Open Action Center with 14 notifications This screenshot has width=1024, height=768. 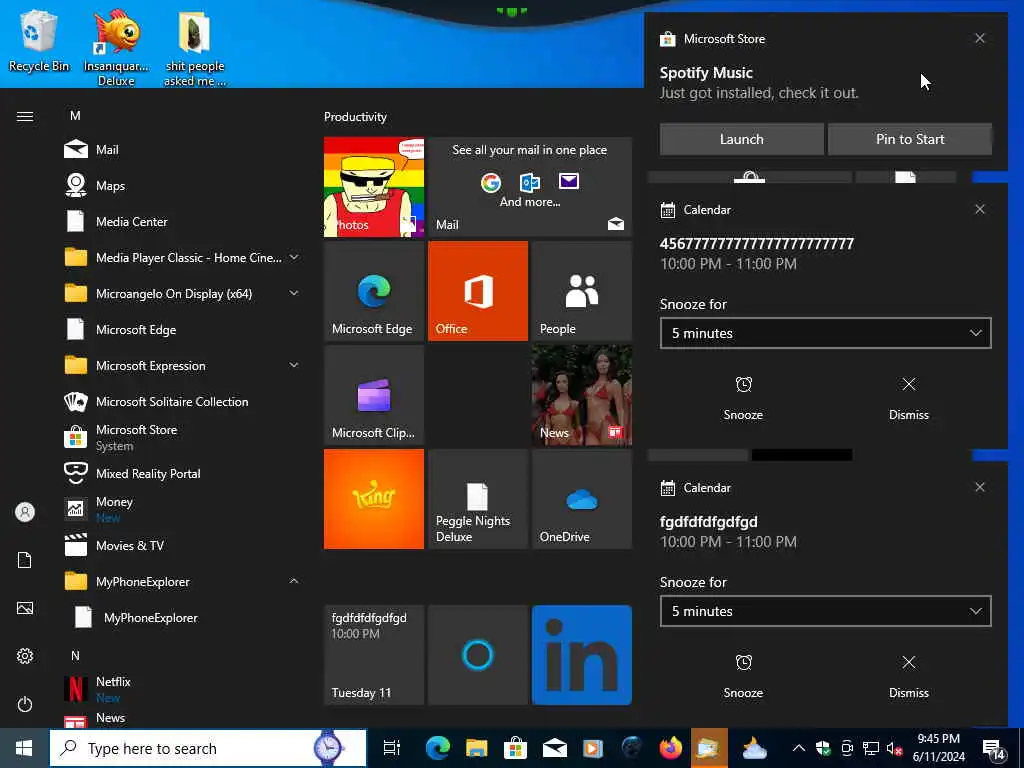pyautogui.click(x=993, y=748)
